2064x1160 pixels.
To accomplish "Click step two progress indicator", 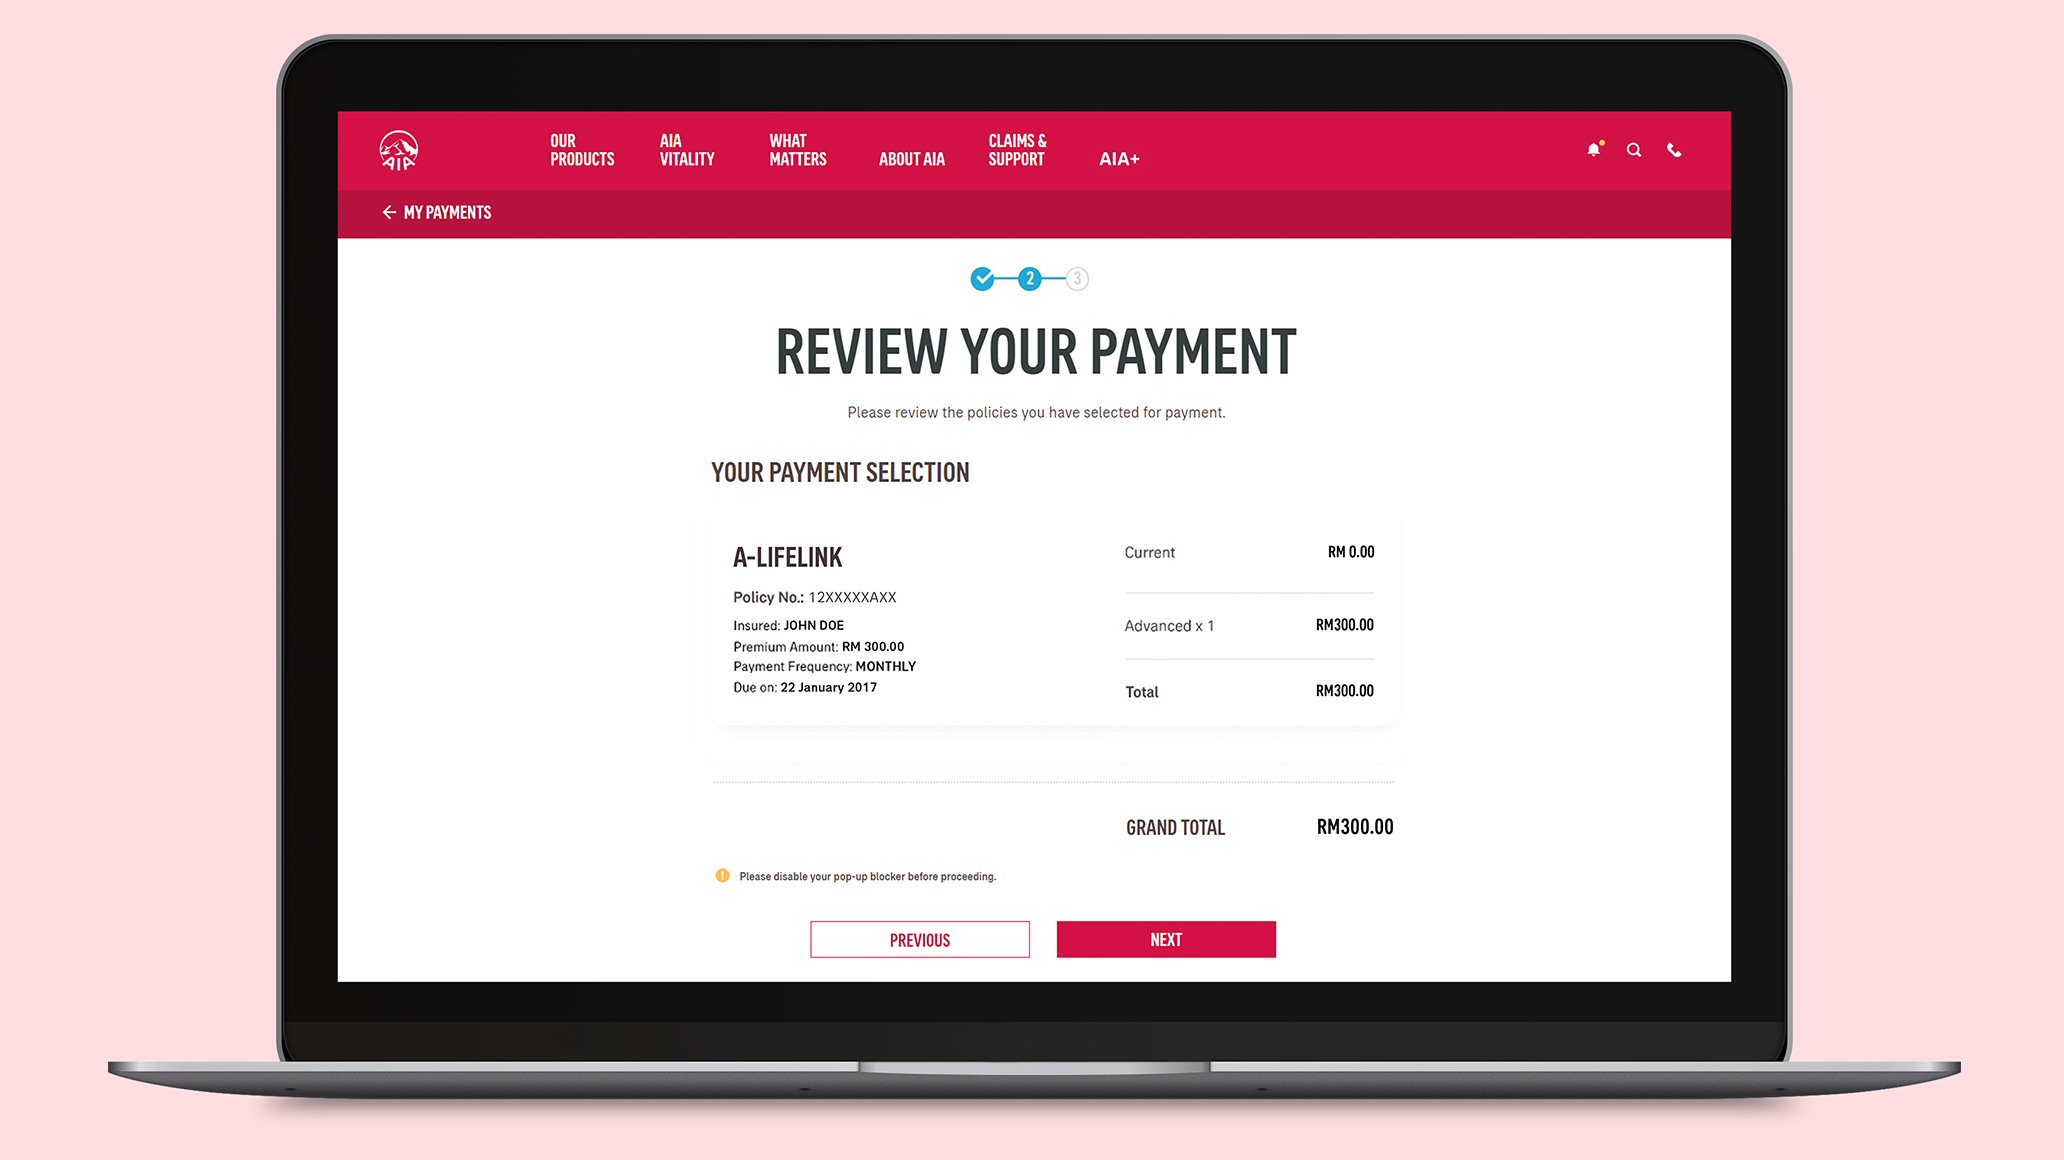I will [x=1031, y=278].
